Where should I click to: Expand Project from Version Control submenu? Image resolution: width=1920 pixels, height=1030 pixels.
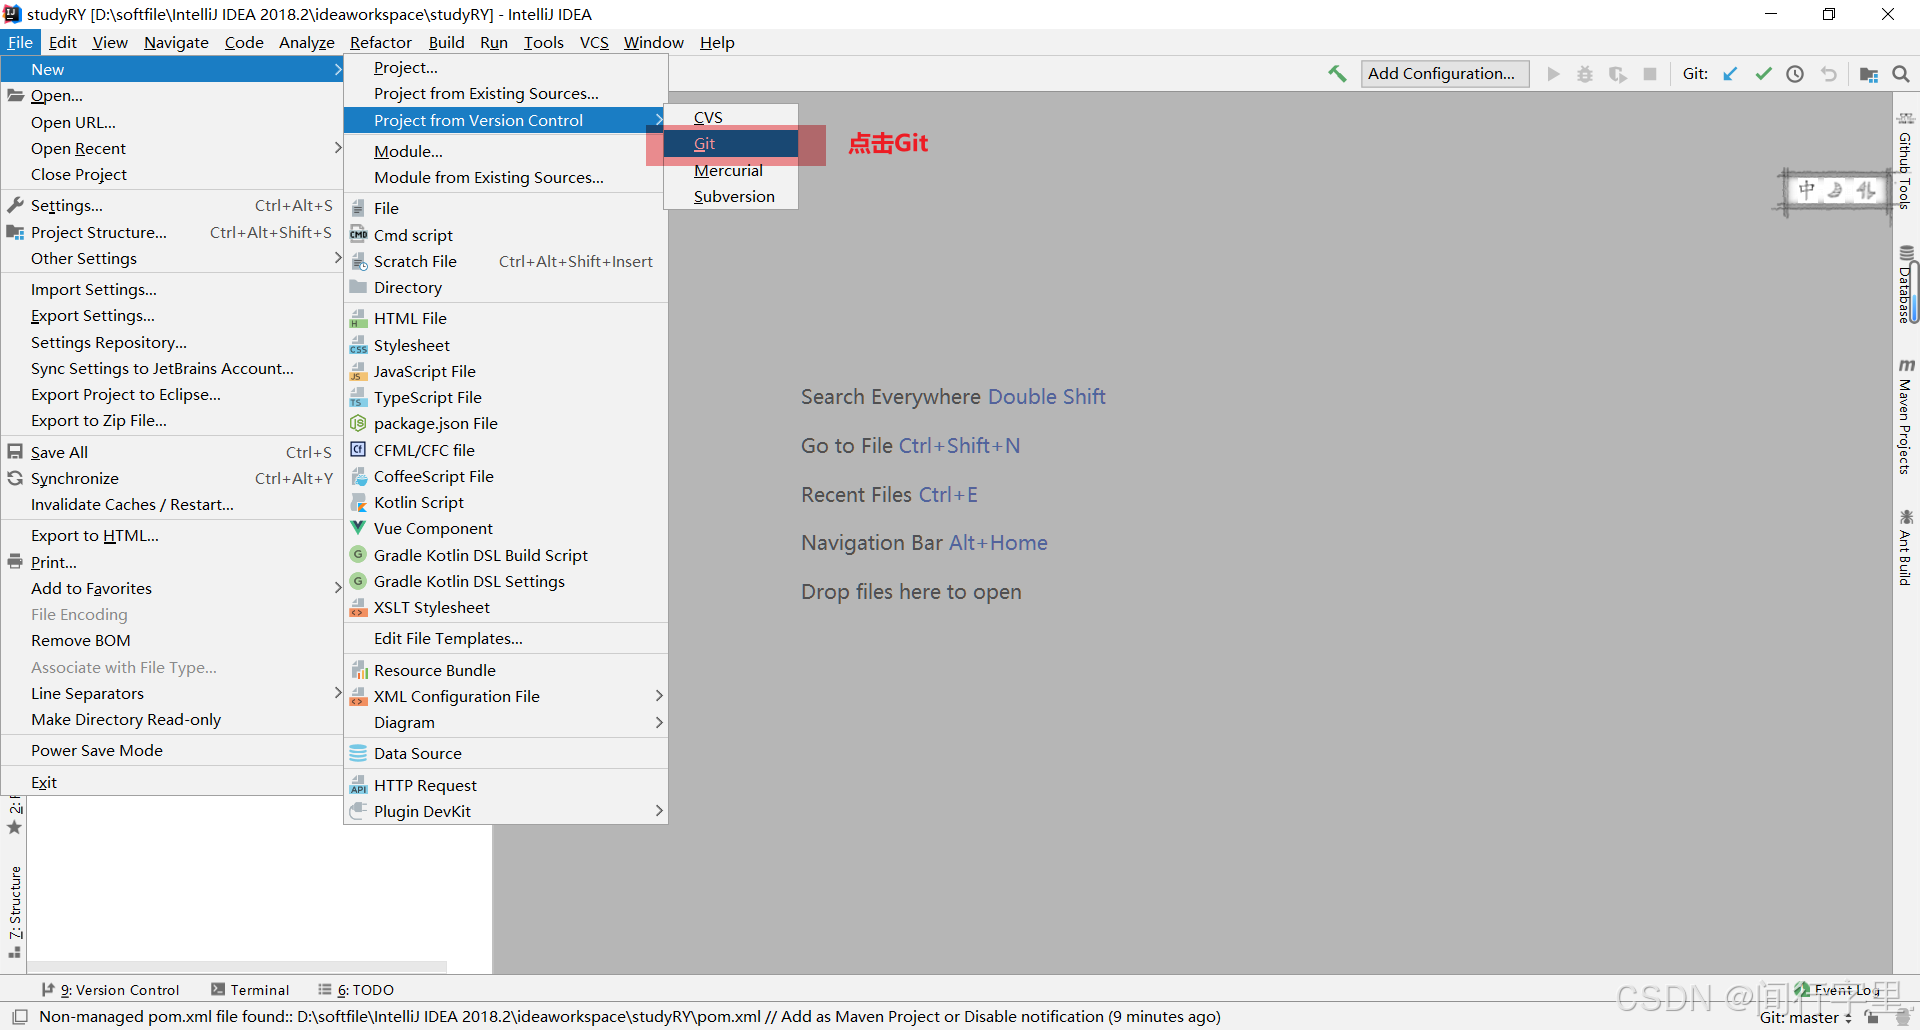(505, 120)
